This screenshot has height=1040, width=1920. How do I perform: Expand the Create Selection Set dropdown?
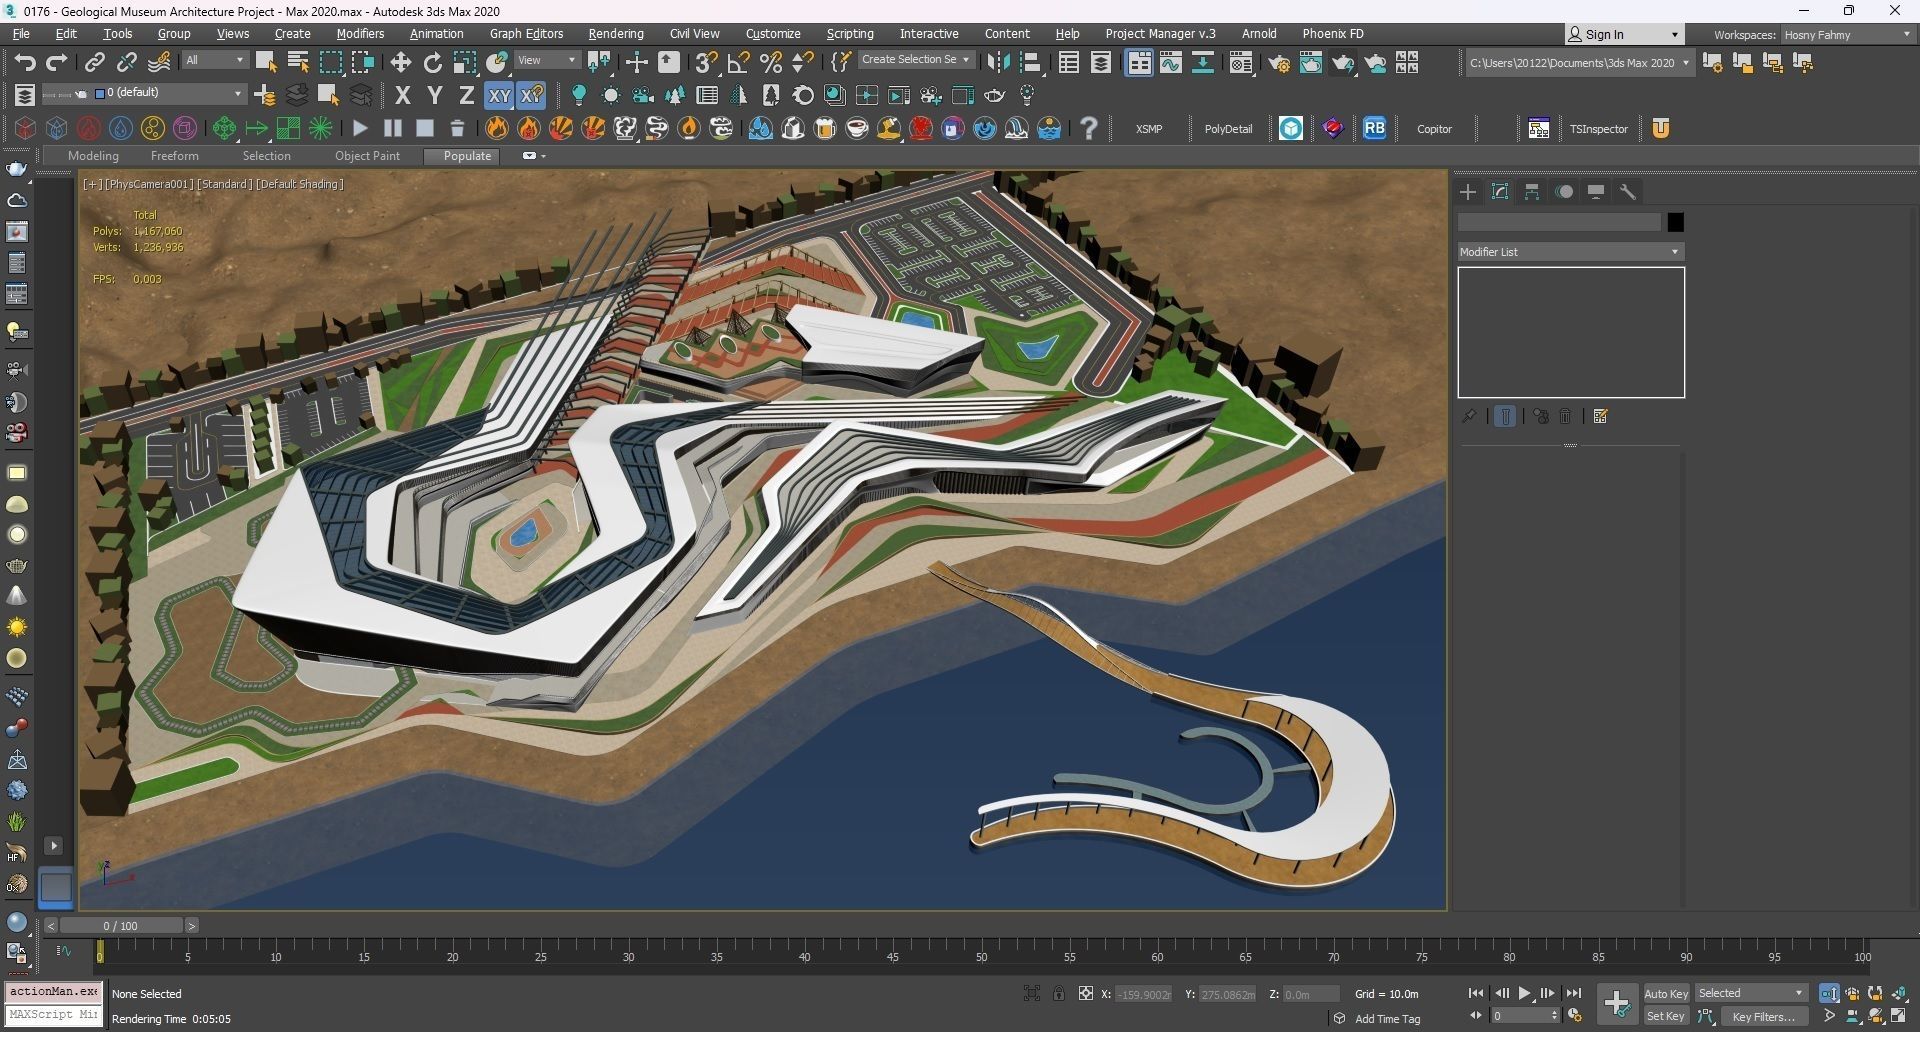(915, 60)
